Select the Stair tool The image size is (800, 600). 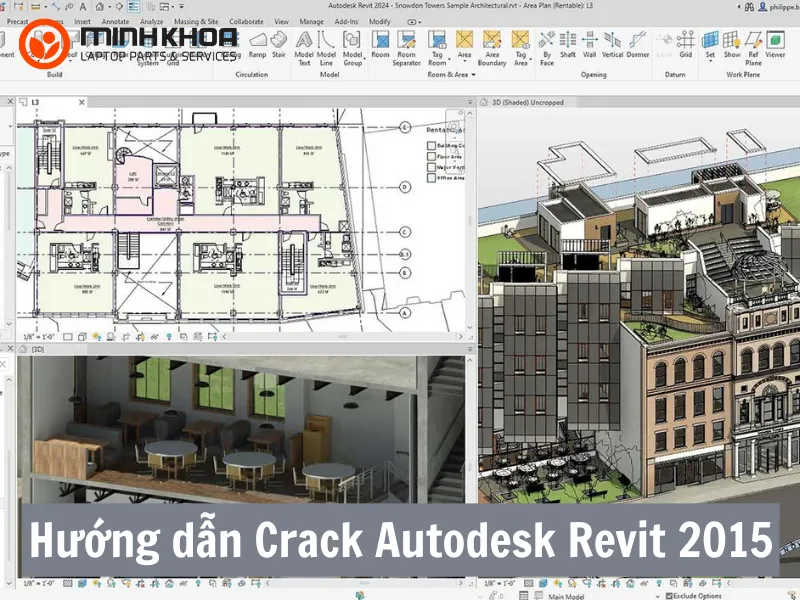coord(279,45)
